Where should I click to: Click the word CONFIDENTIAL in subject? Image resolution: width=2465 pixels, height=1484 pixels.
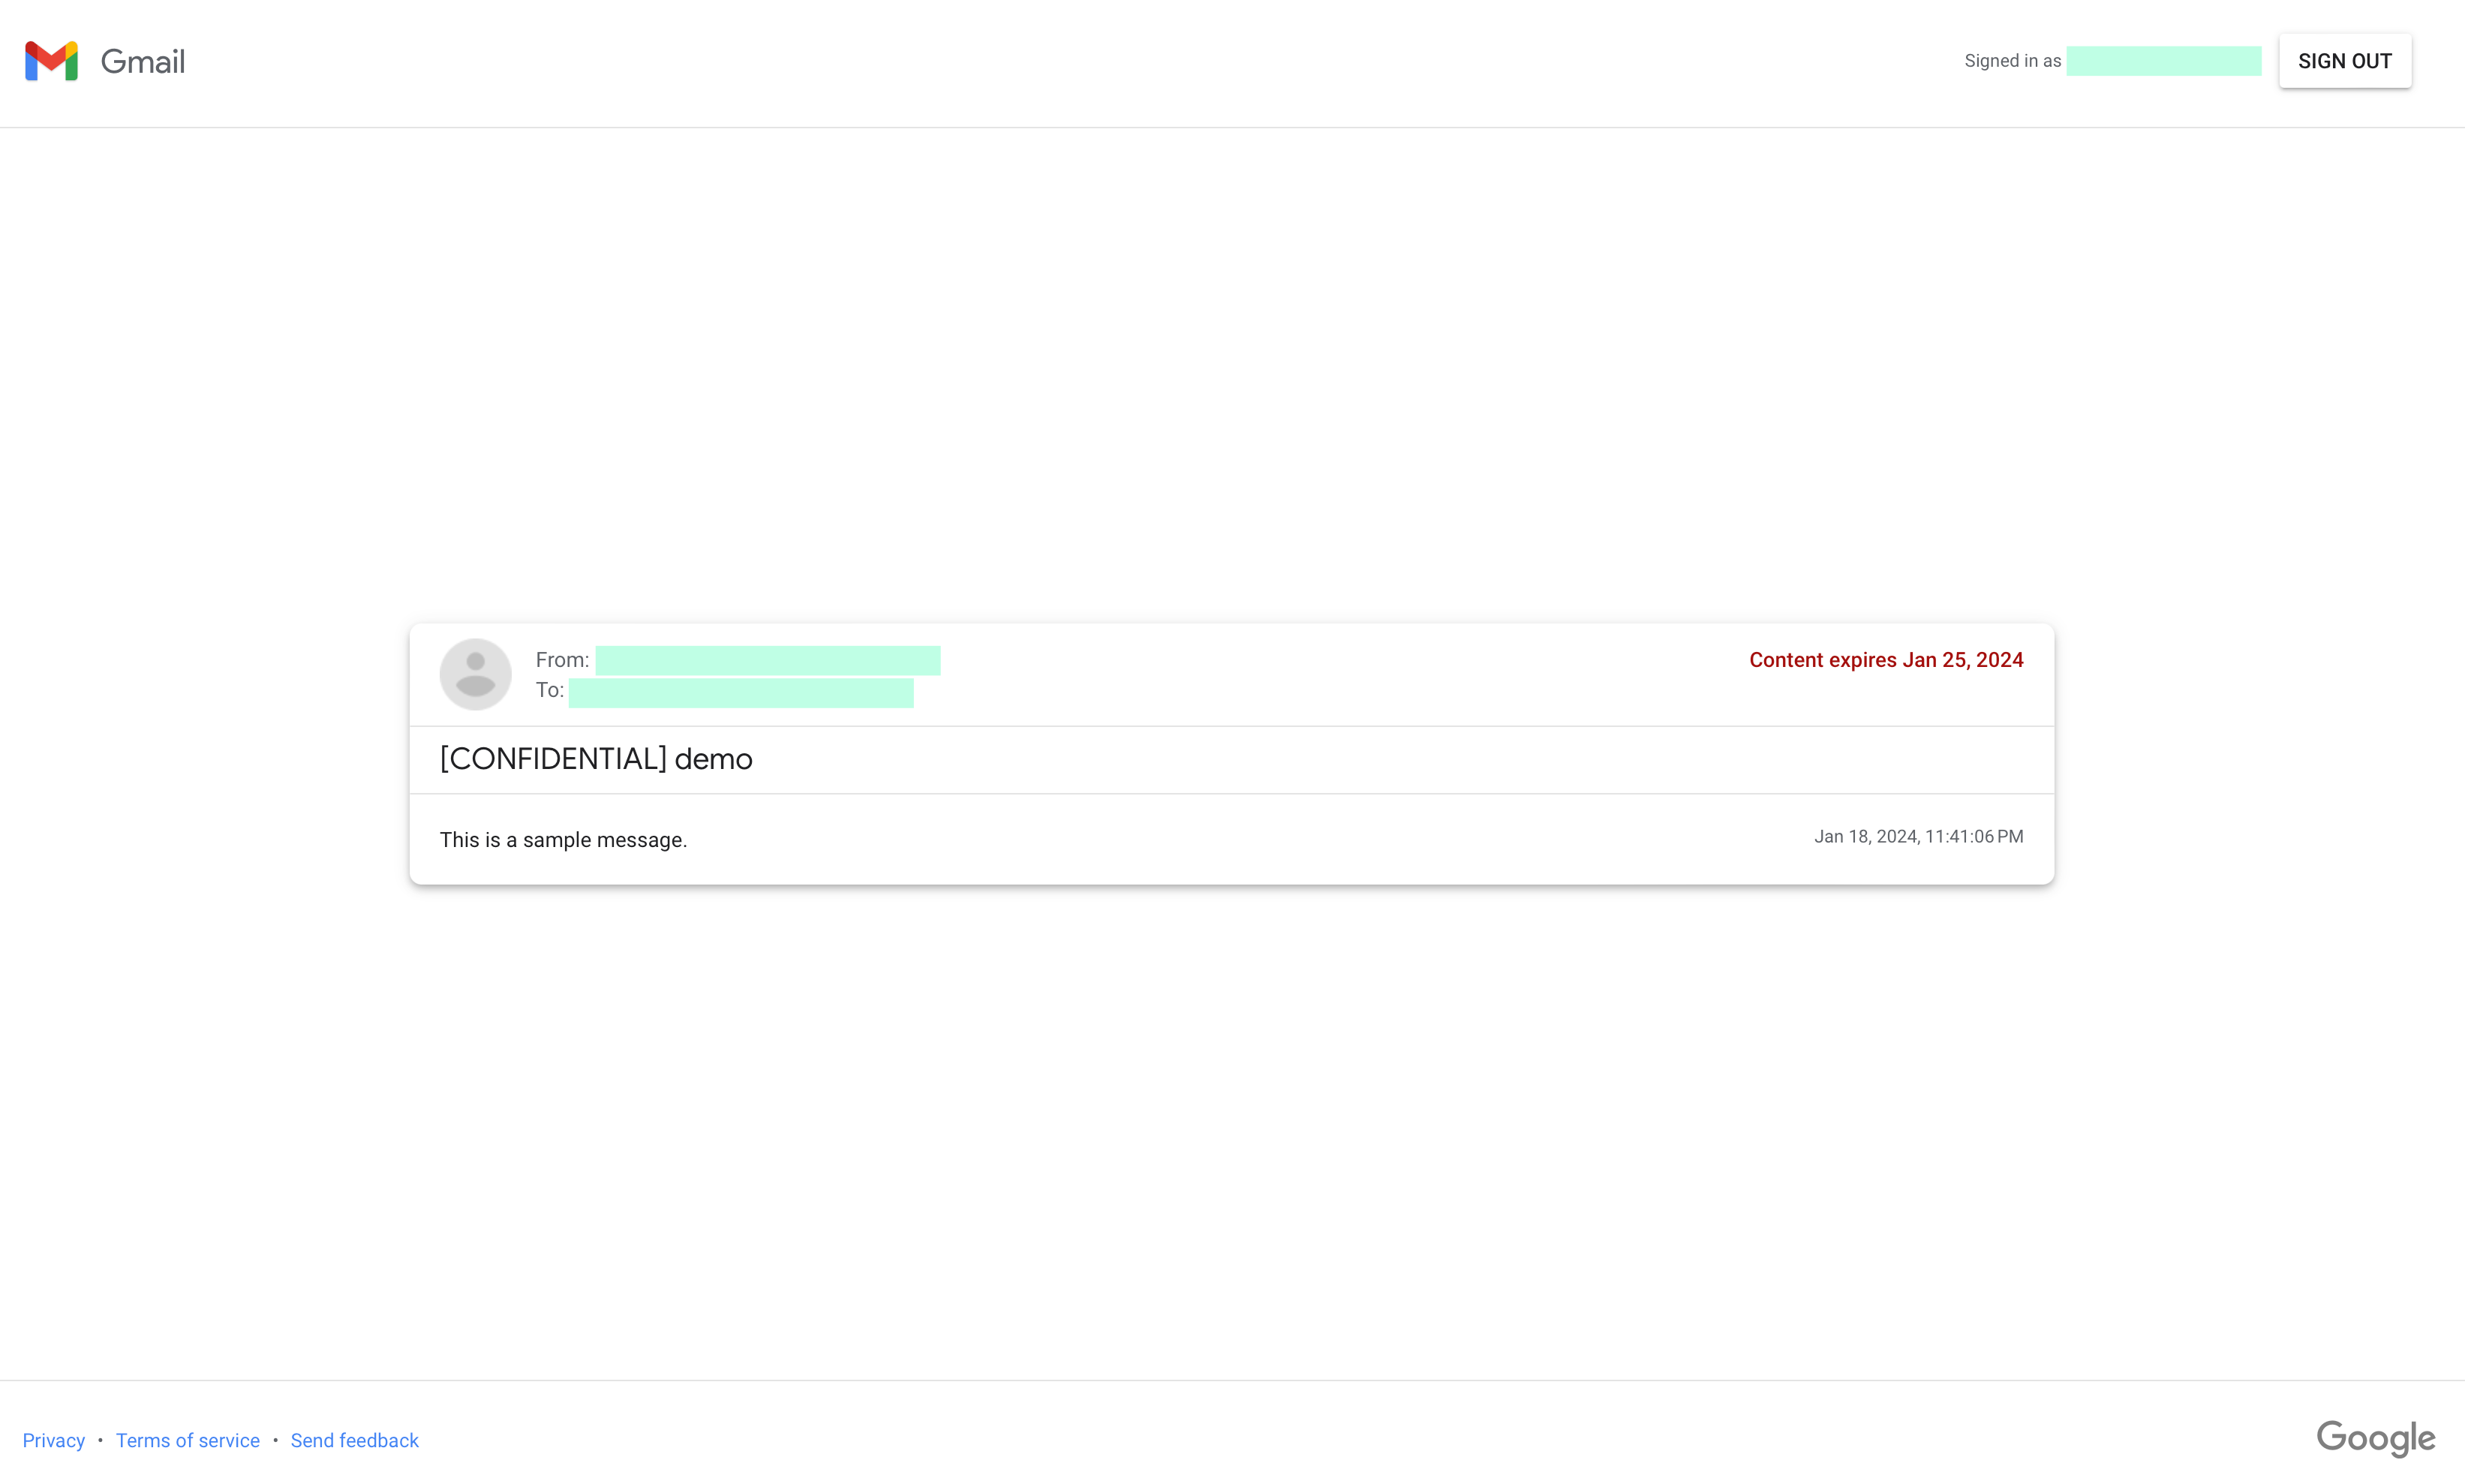[553, 759]
